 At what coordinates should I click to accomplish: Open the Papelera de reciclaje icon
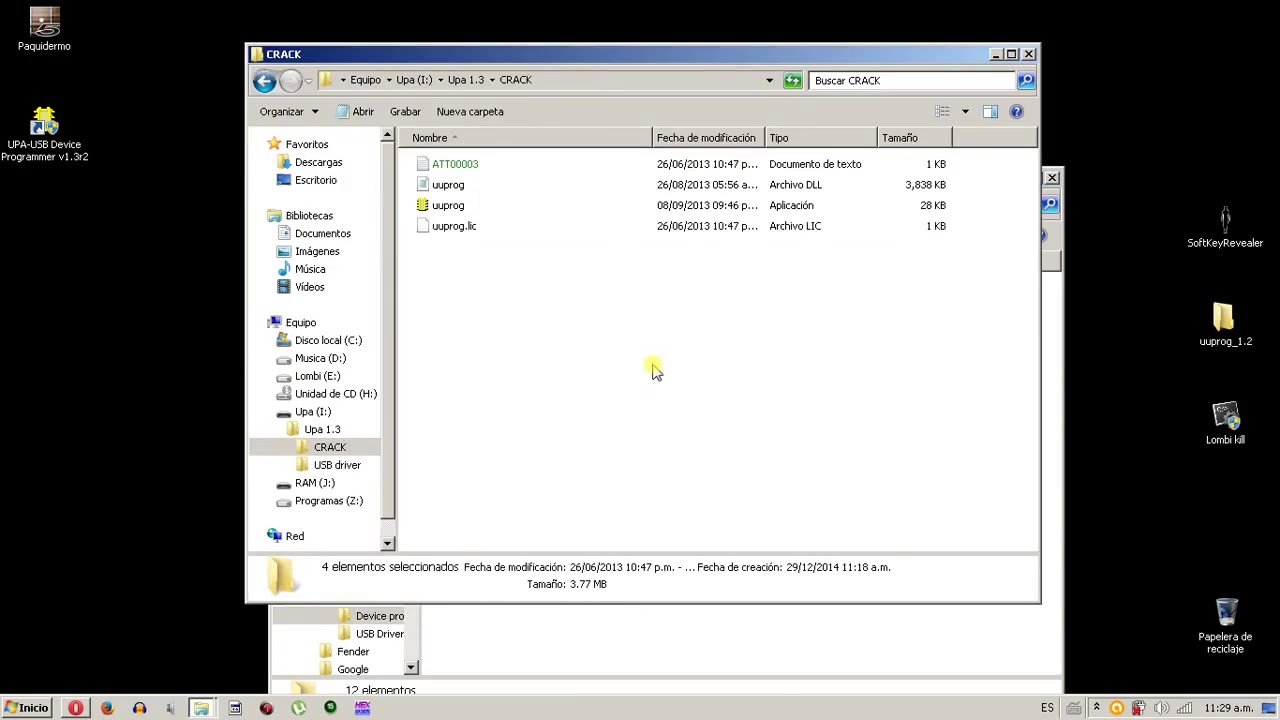[1225, 626]
